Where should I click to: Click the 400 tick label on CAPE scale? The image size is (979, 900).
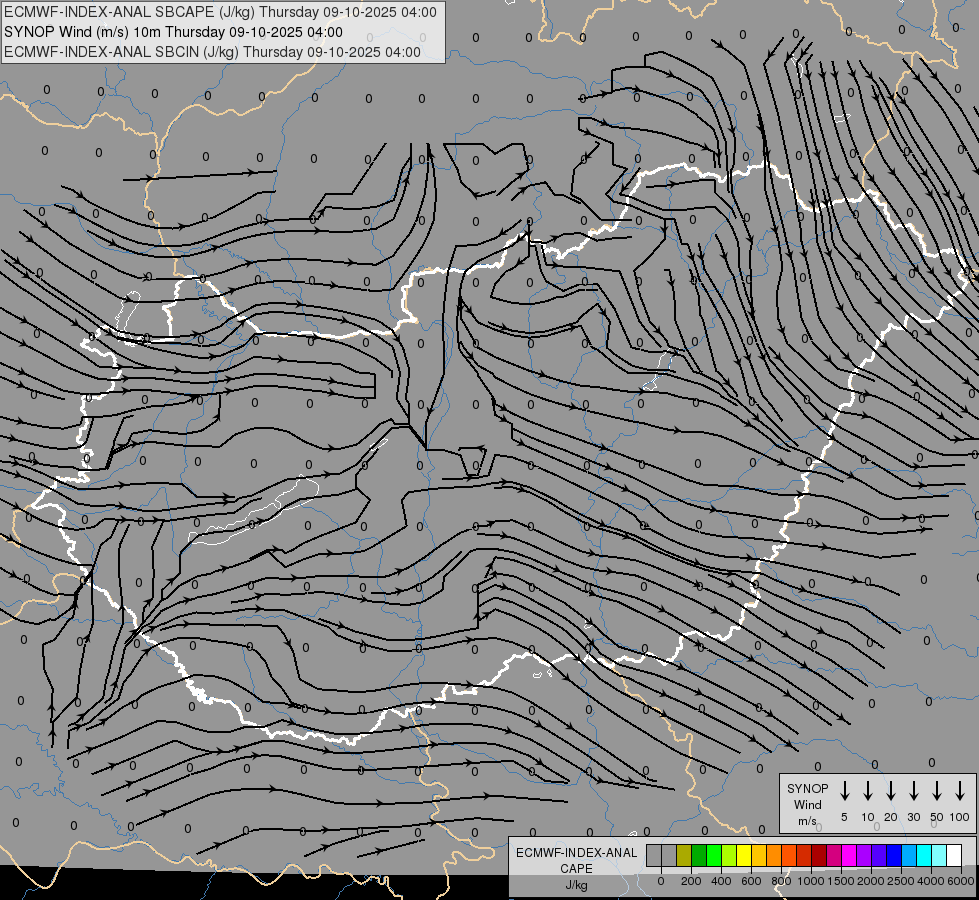(721, 881)
